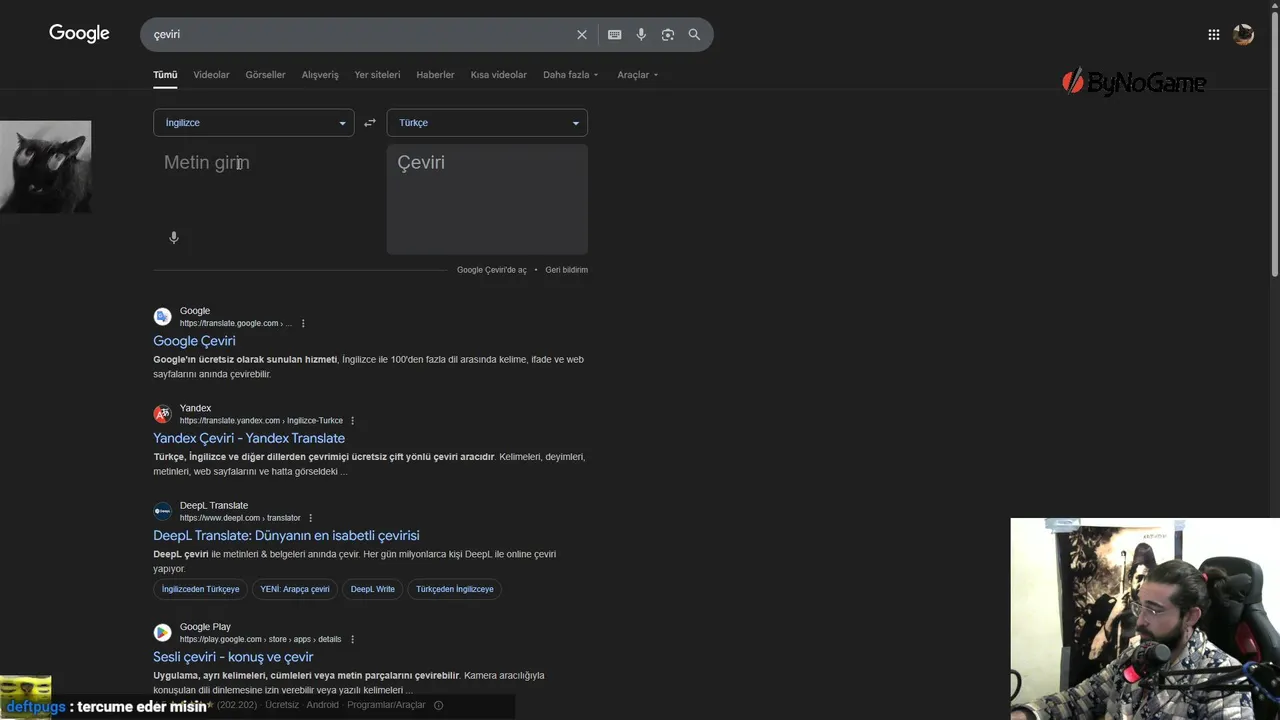Click the Google logo
This screenshot has width=1280, height=720.
click(79, 34)
